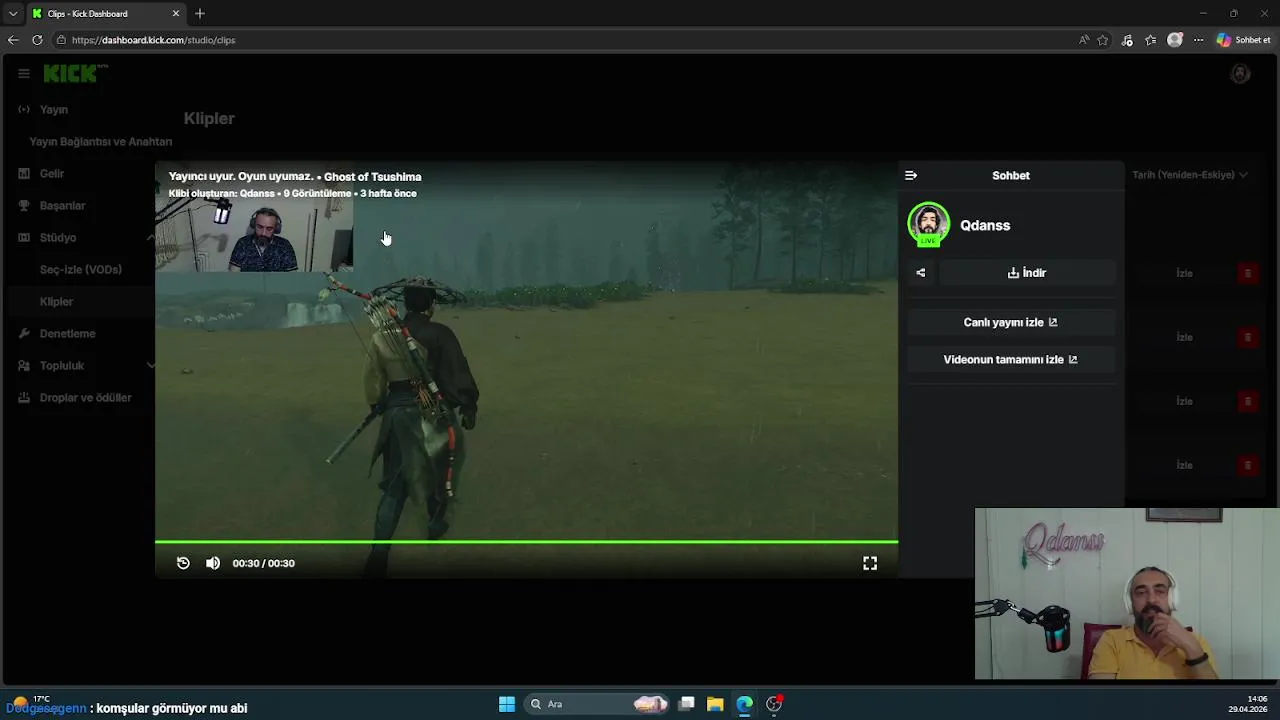This screenshot has width=1280, height=720.
Task: Open the Favorites list icon
Action: 1151,40
